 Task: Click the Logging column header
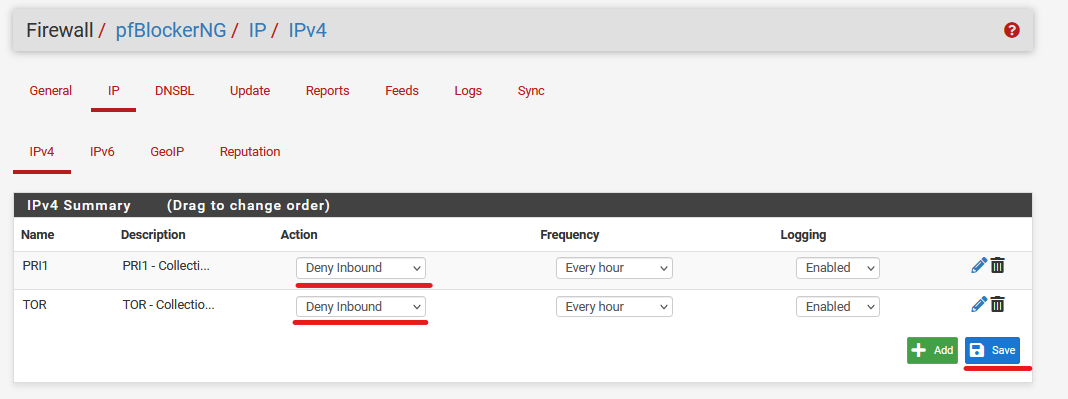point(803,235)
